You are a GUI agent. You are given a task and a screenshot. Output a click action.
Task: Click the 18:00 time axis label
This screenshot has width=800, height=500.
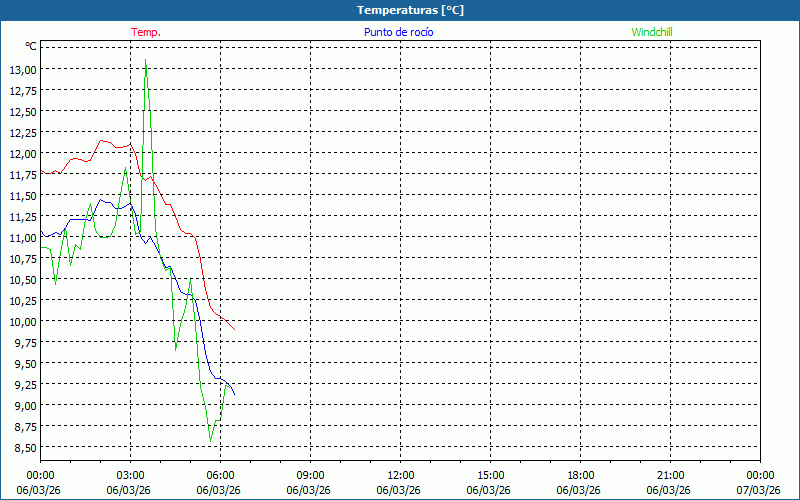(x=580, y=475)
